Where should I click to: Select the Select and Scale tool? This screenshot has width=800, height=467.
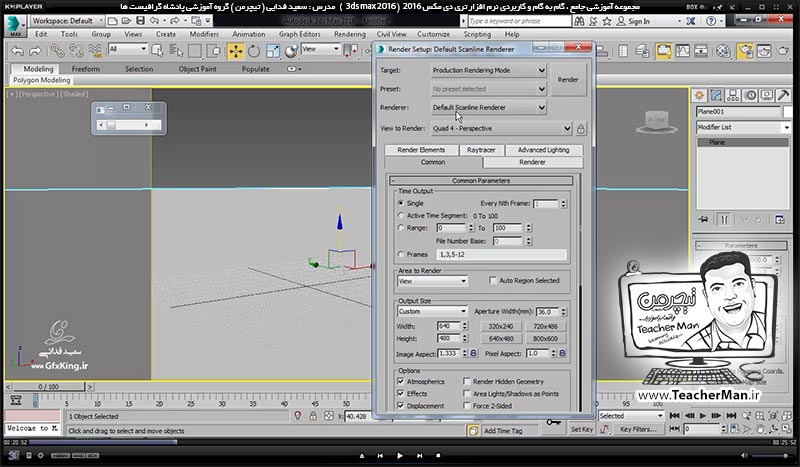click(272, 51)
